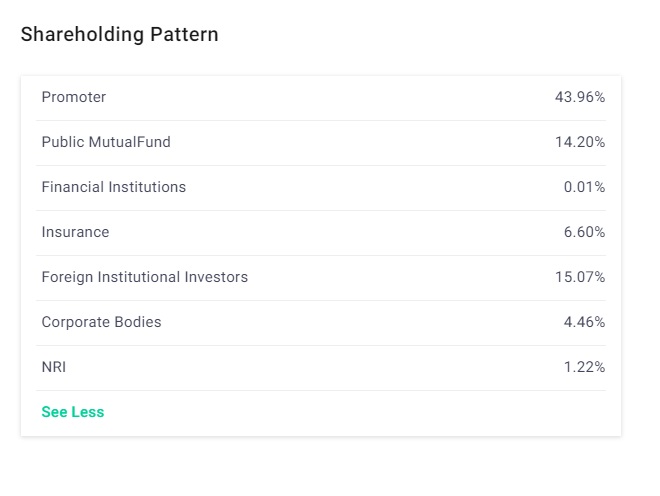The height and width of the screenshot is (496, 660).
Task: Click the word Pattern in the title
Action: (x=184, y=34)
